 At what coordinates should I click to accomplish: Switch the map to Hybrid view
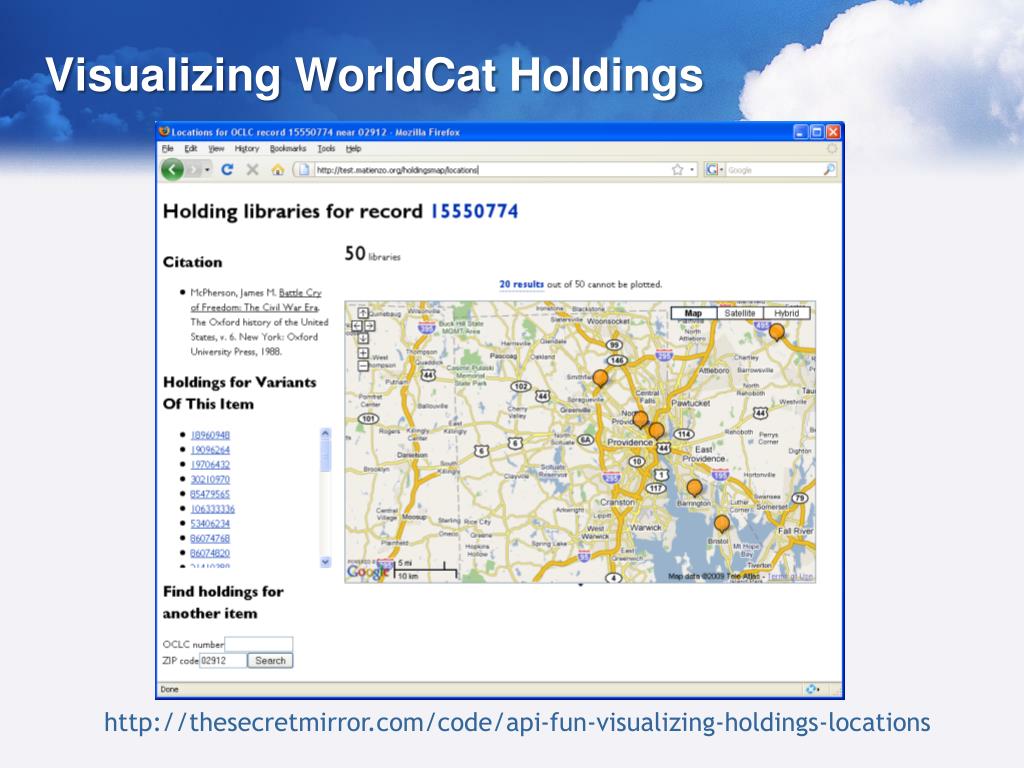click(x=786, y=313)
